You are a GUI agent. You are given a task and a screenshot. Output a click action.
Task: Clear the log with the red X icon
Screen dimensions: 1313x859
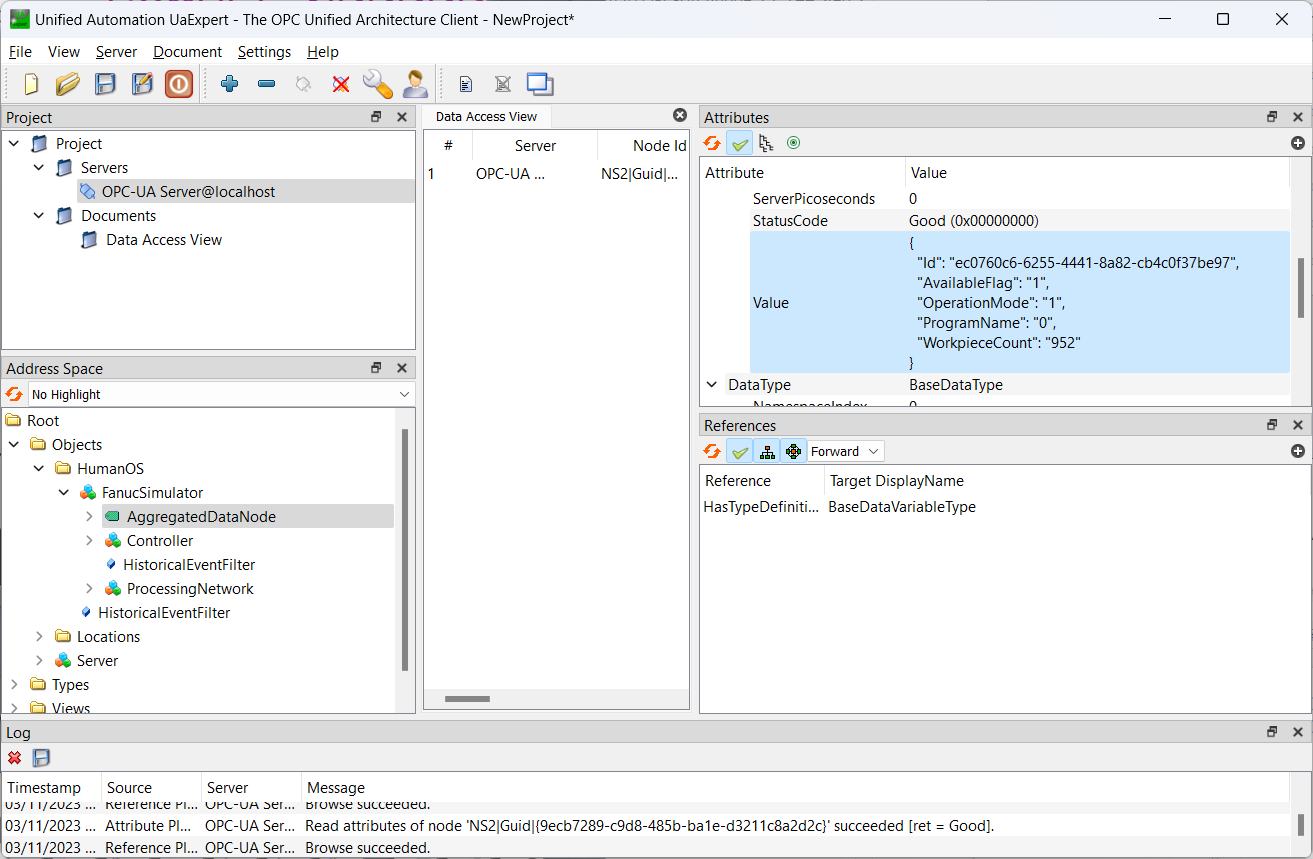click(x=15, y=758)
